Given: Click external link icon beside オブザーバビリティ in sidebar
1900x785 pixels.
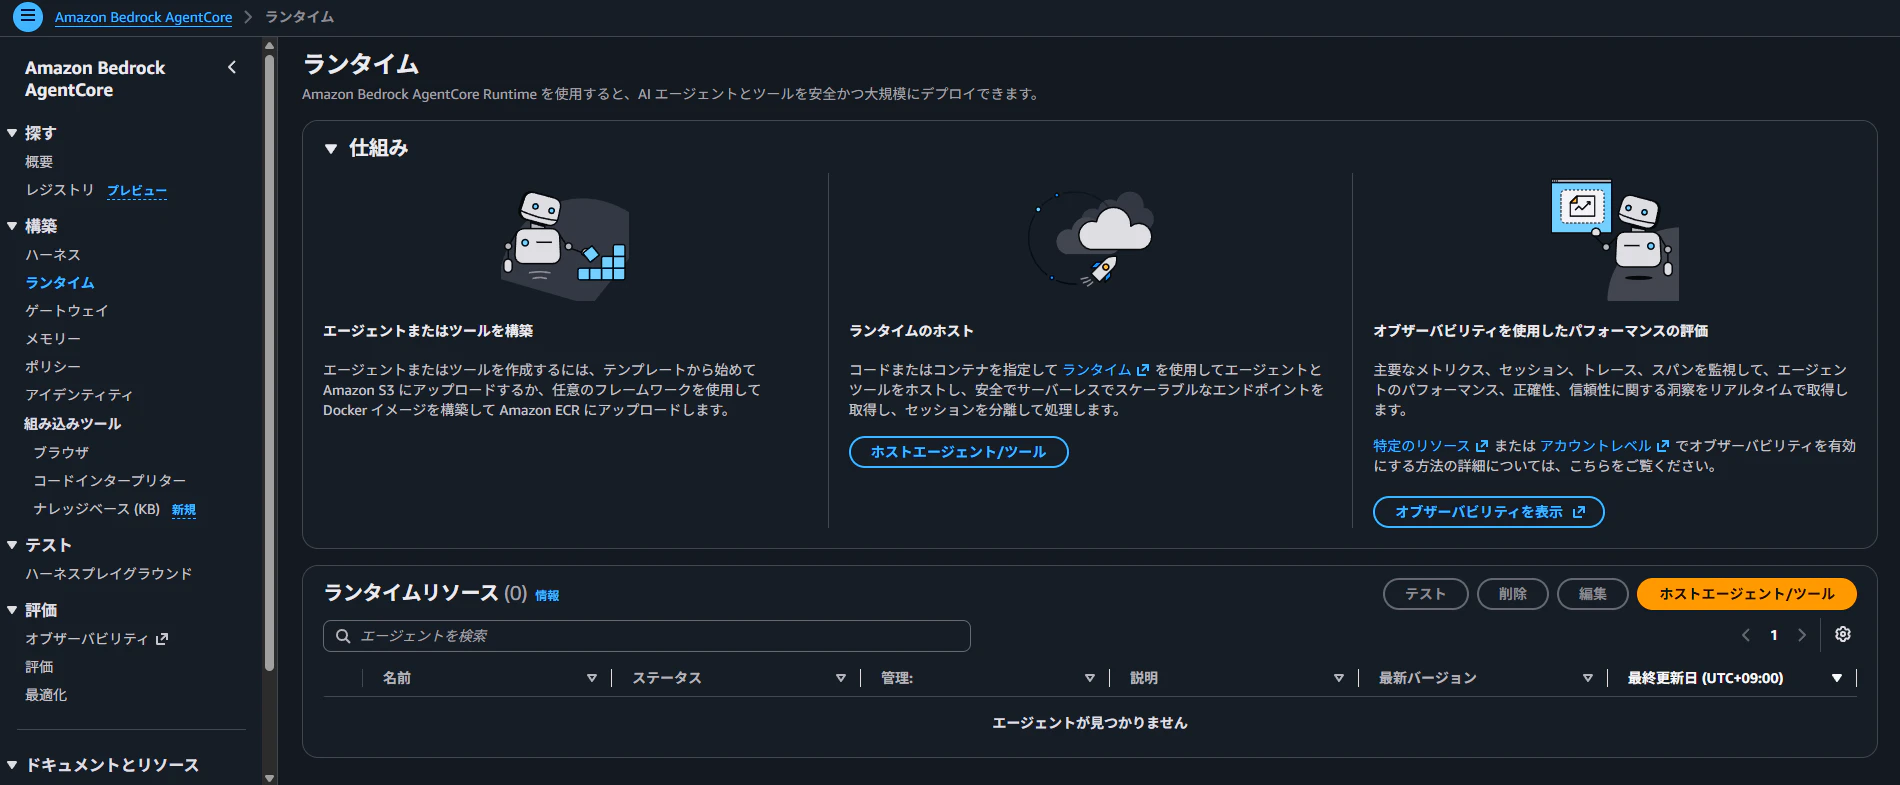Looking at the screenshot, I should [162, 639].
